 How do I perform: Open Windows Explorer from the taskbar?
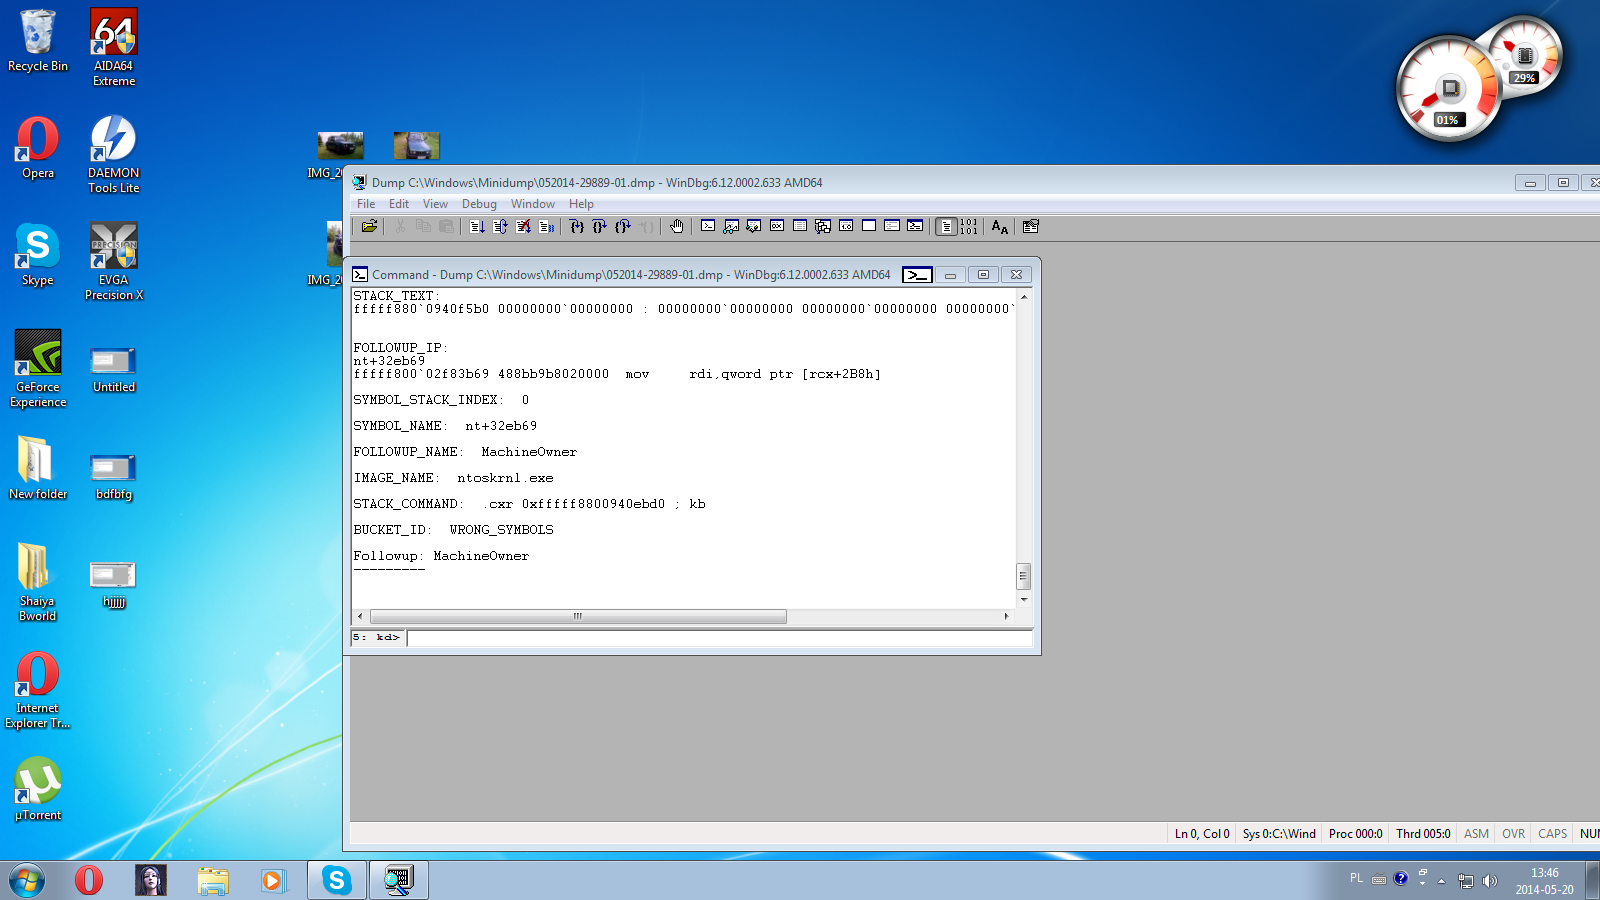pos(213,880)
